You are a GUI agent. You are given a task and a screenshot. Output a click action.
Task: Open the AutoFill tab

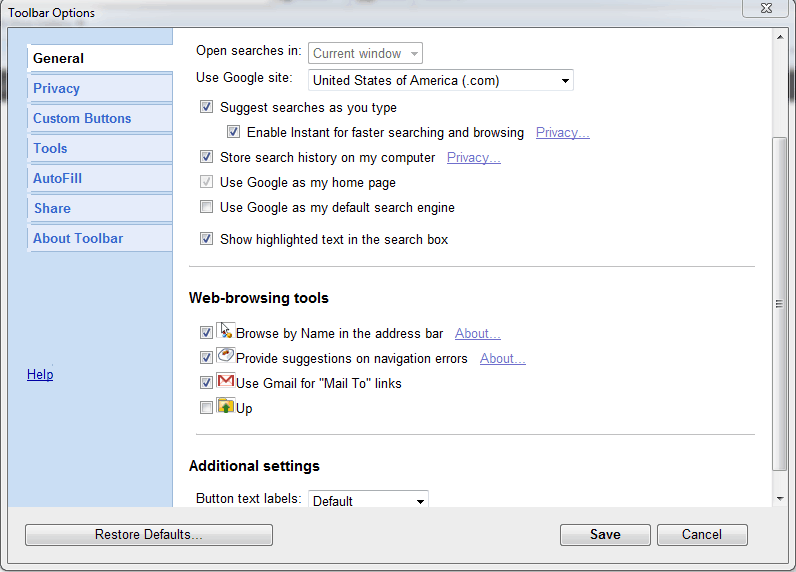(100, 178)
